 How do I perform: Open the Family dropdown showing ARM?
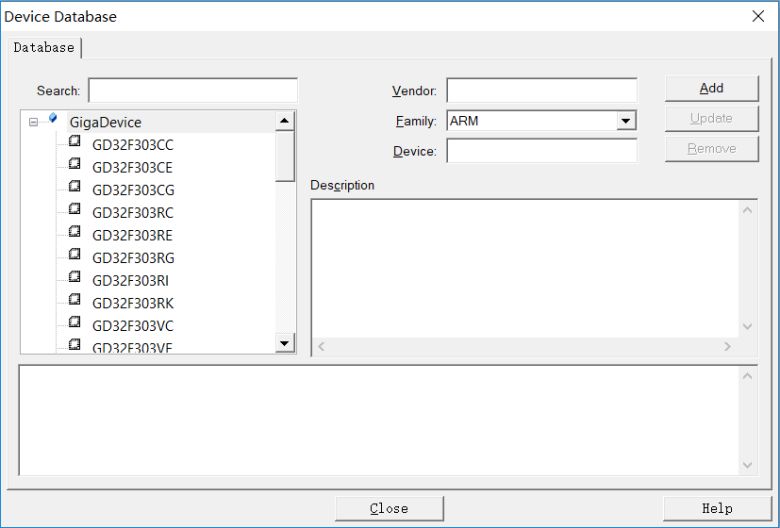pyautogui.click(x=626, y=121)
